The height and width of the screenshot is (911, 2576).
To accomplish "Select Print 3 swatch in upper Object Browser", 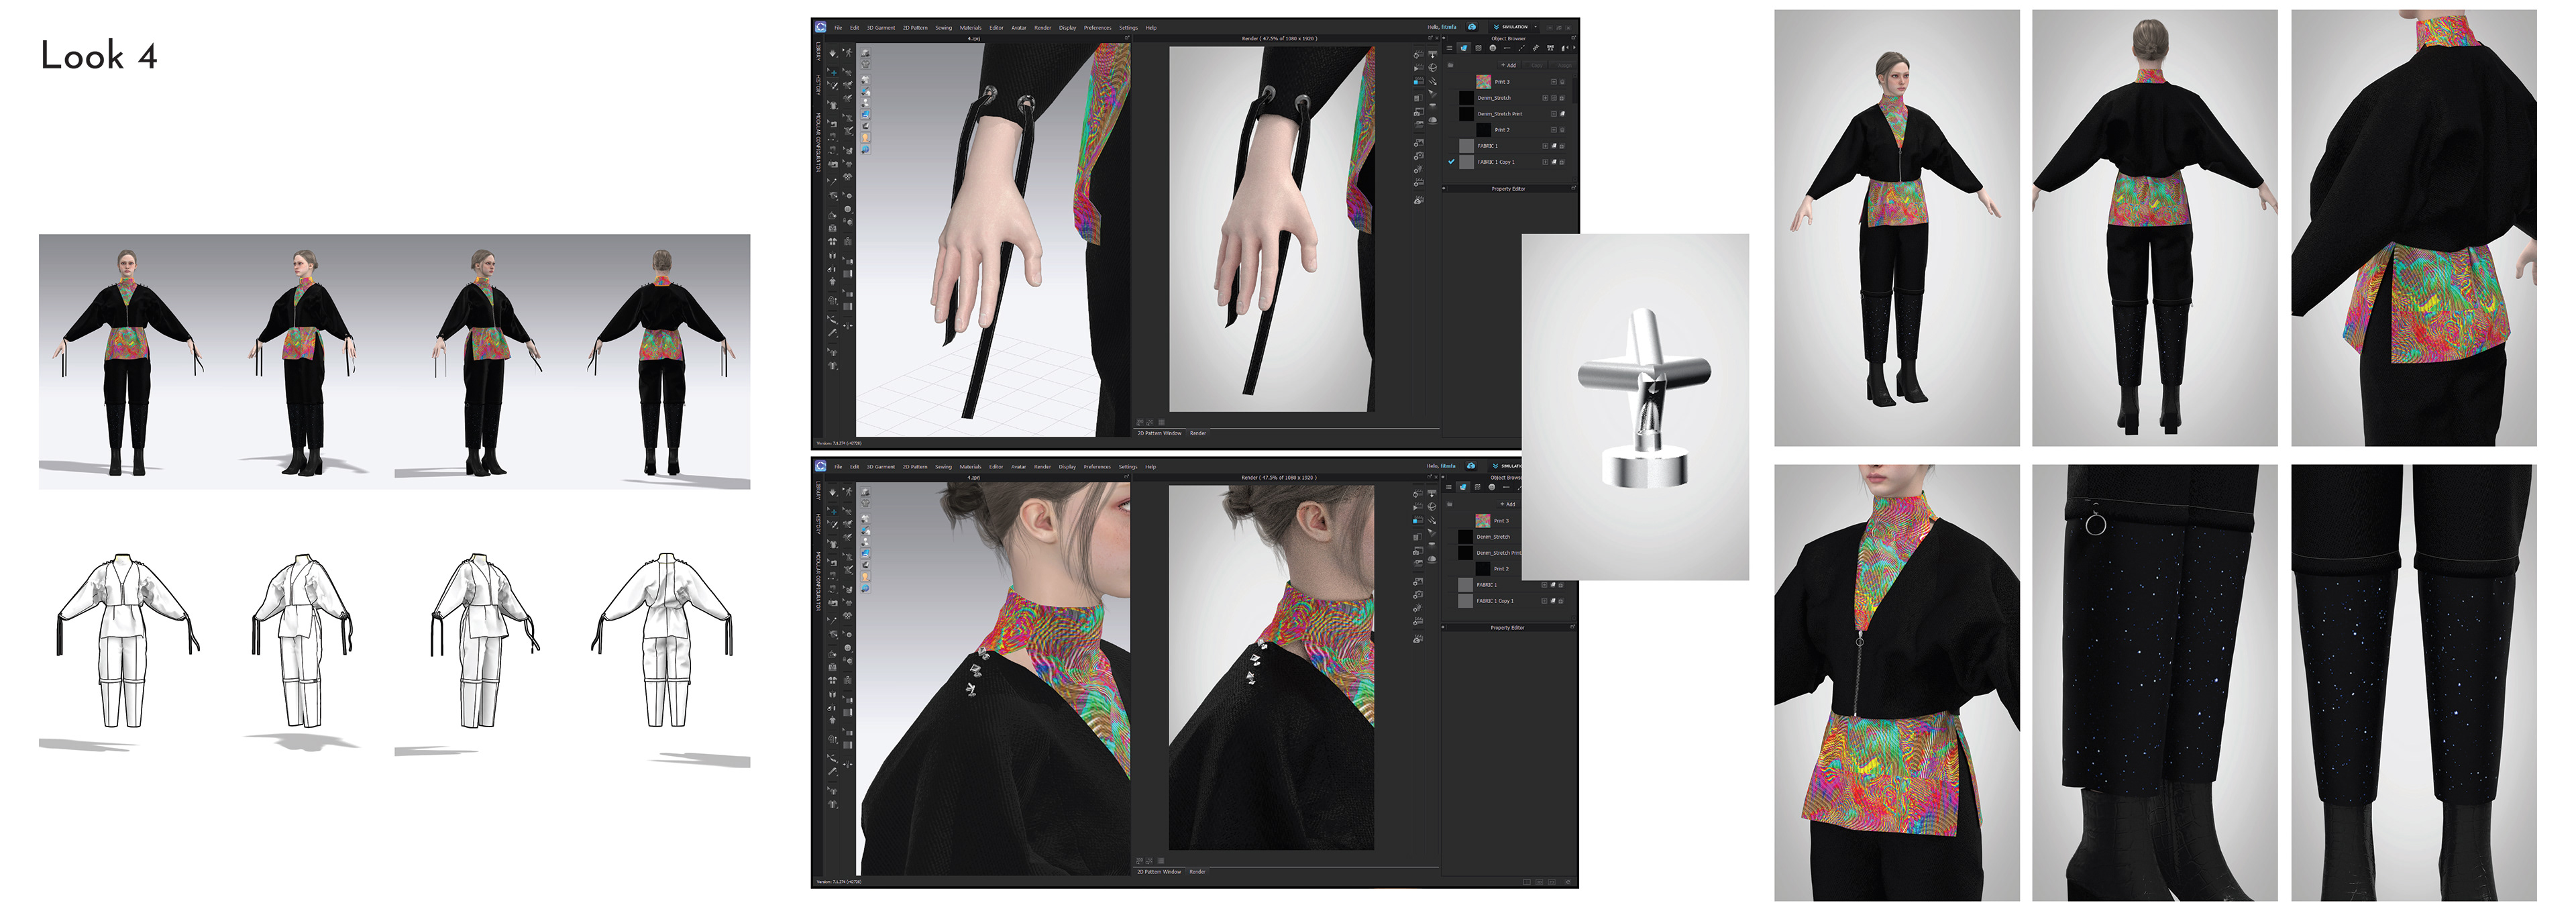I will coord(1484,82).
